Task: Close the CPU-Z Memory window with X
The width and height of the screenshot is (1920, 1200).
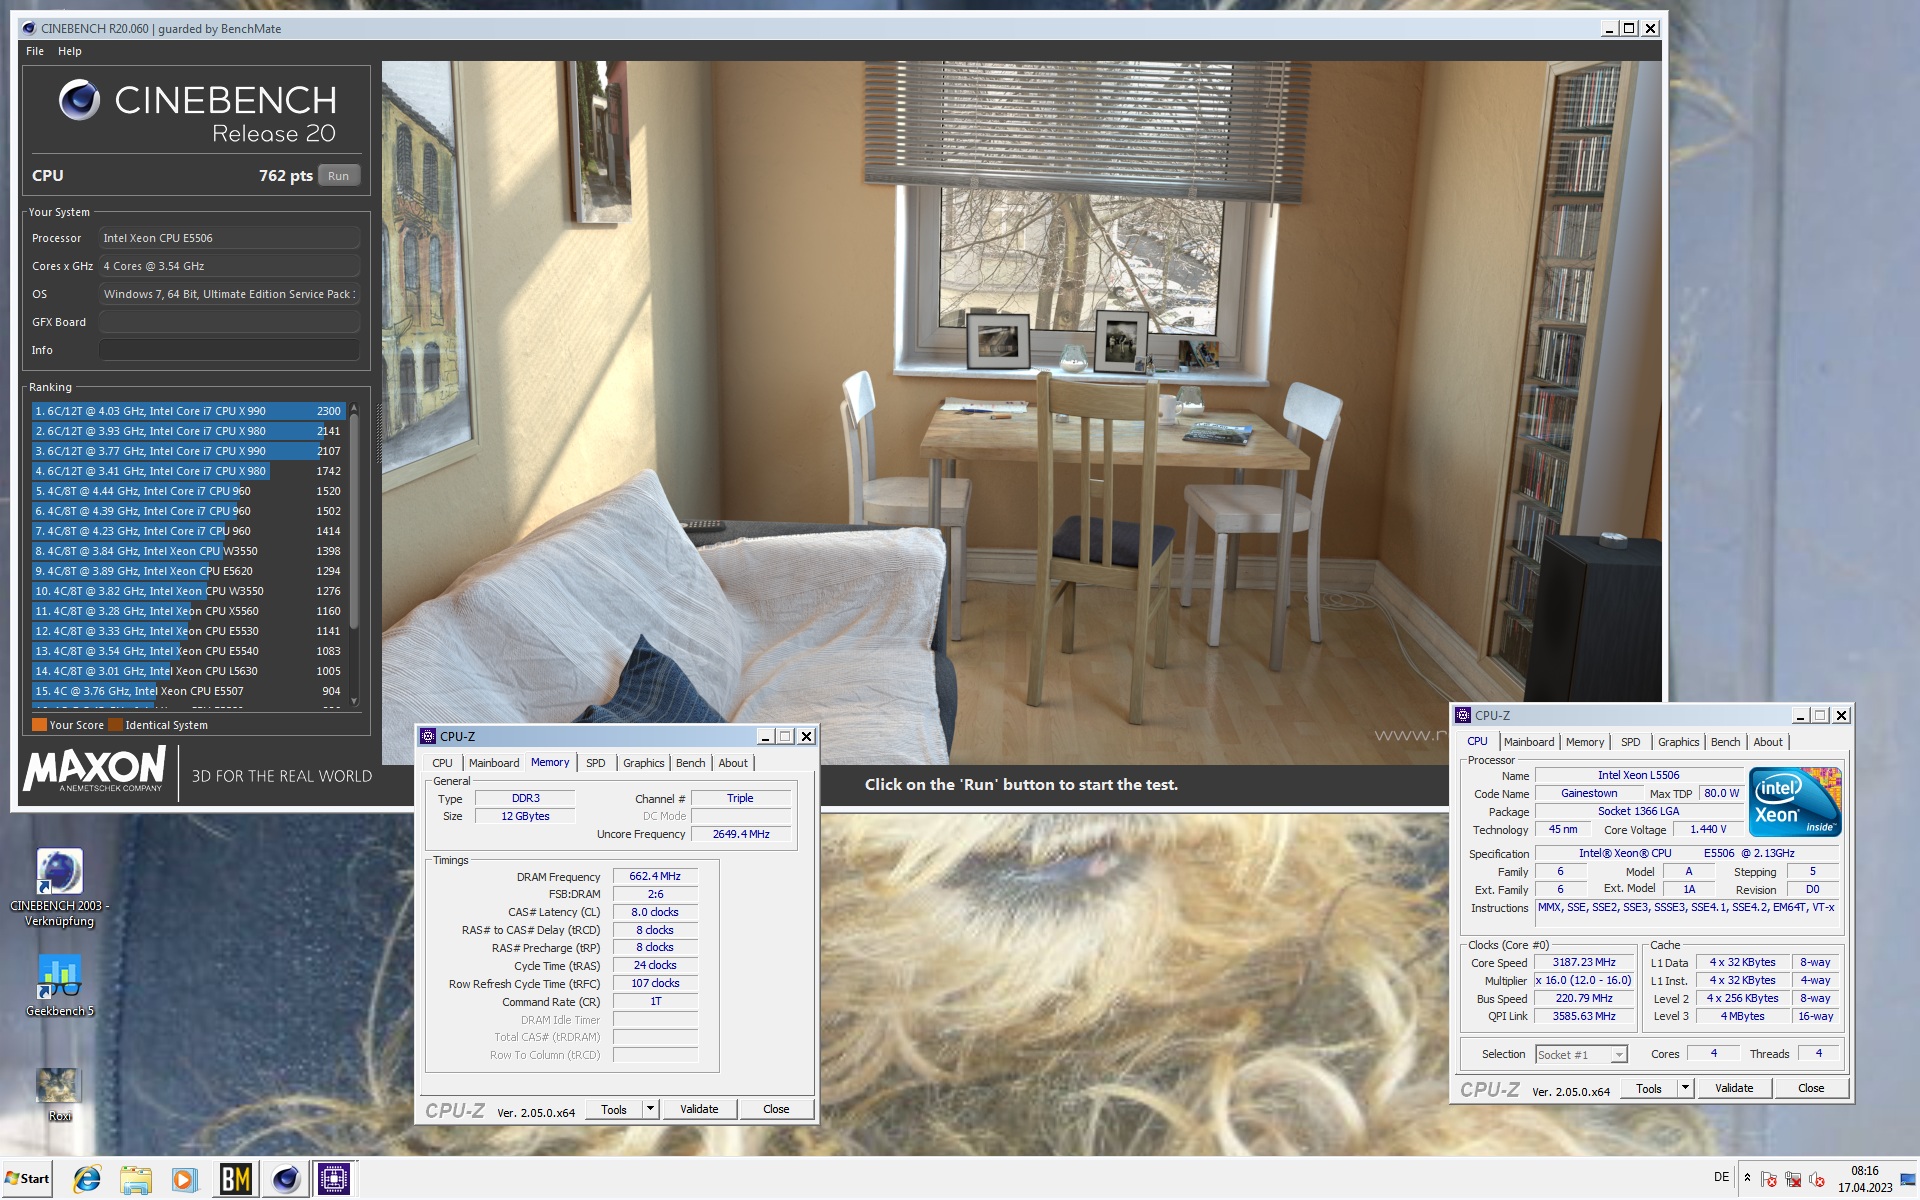Action: [x=806, y=736]
